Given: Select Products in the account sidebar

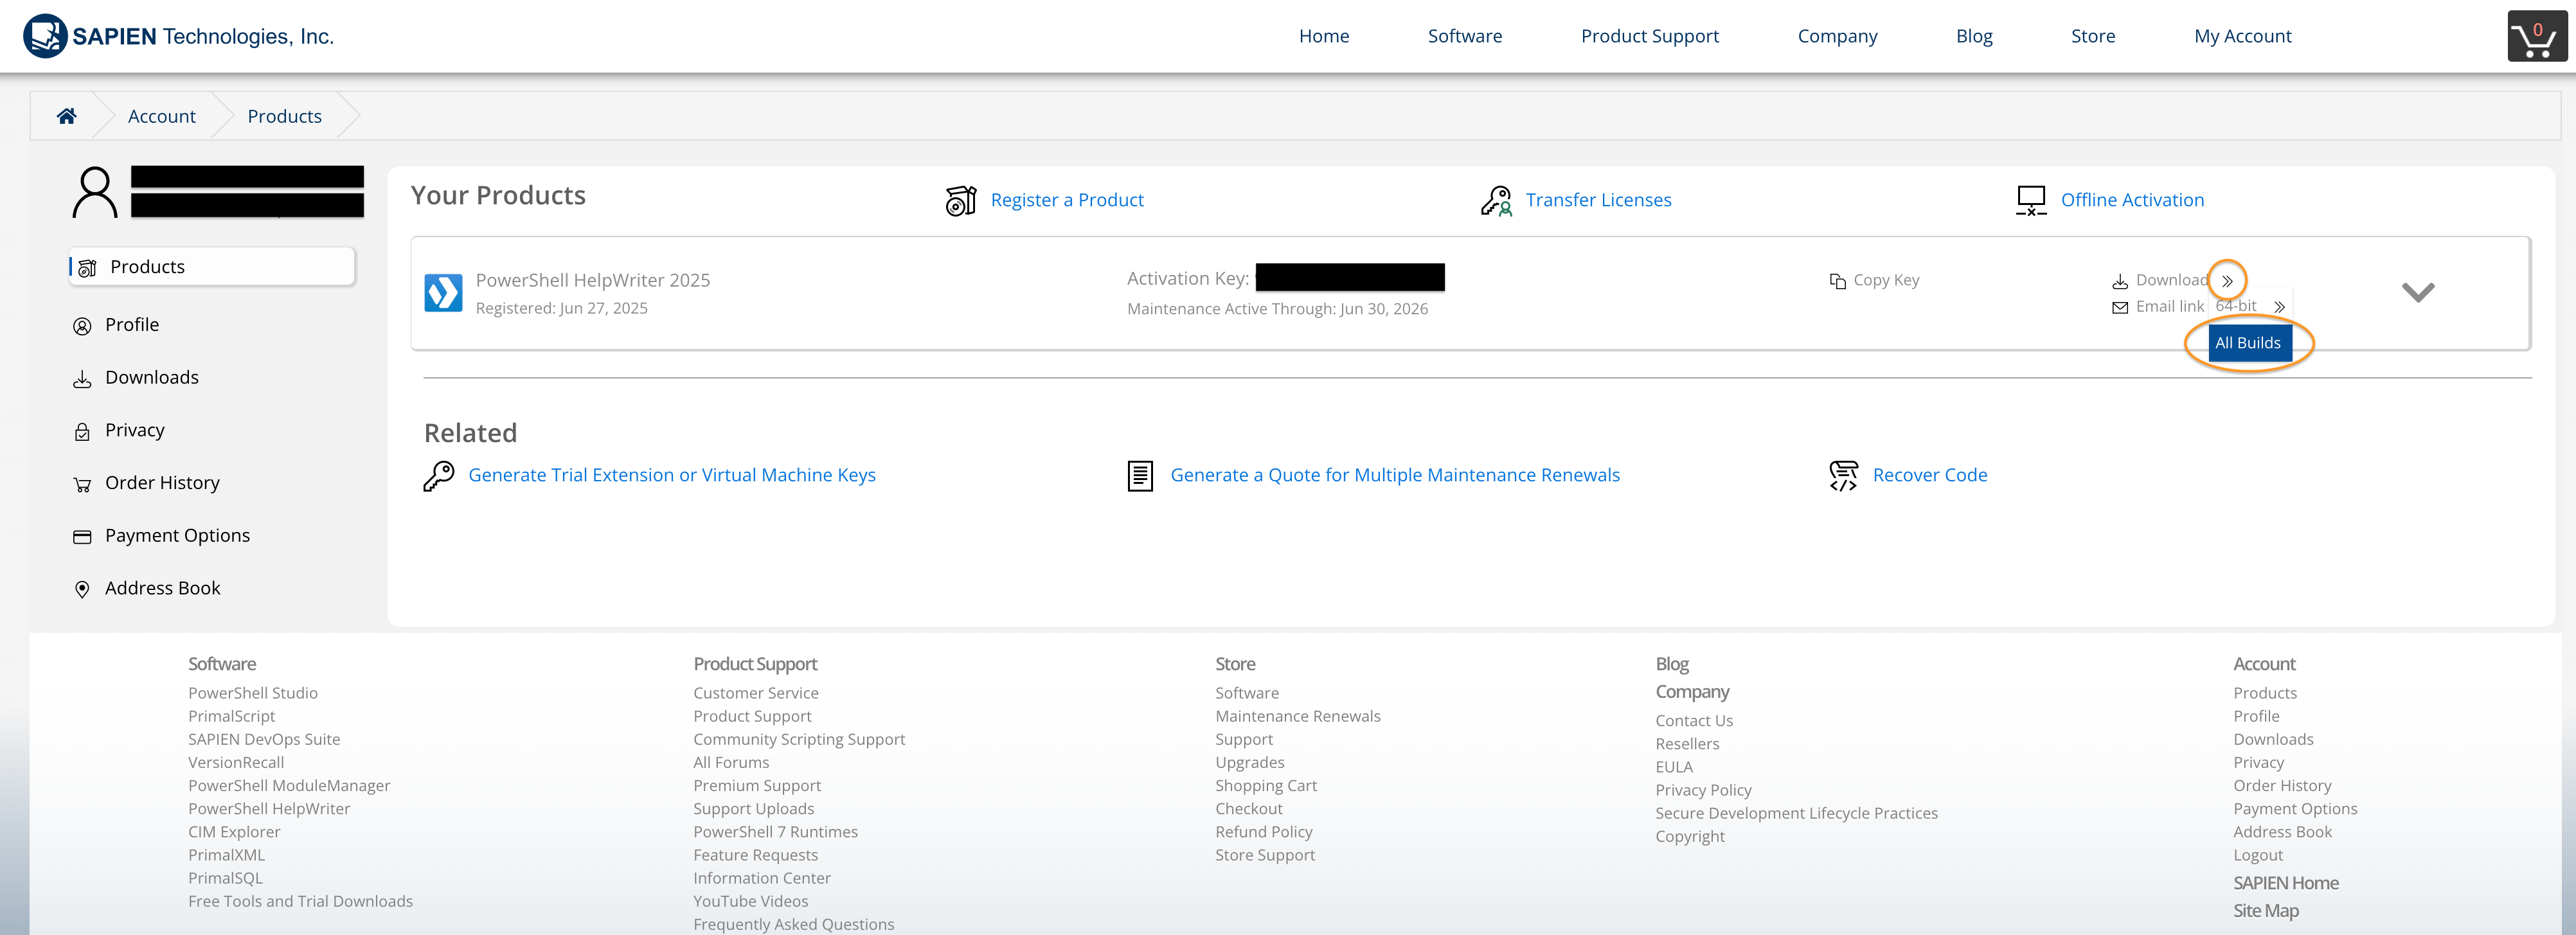Looking at the screenshot, I should point(212,267).
